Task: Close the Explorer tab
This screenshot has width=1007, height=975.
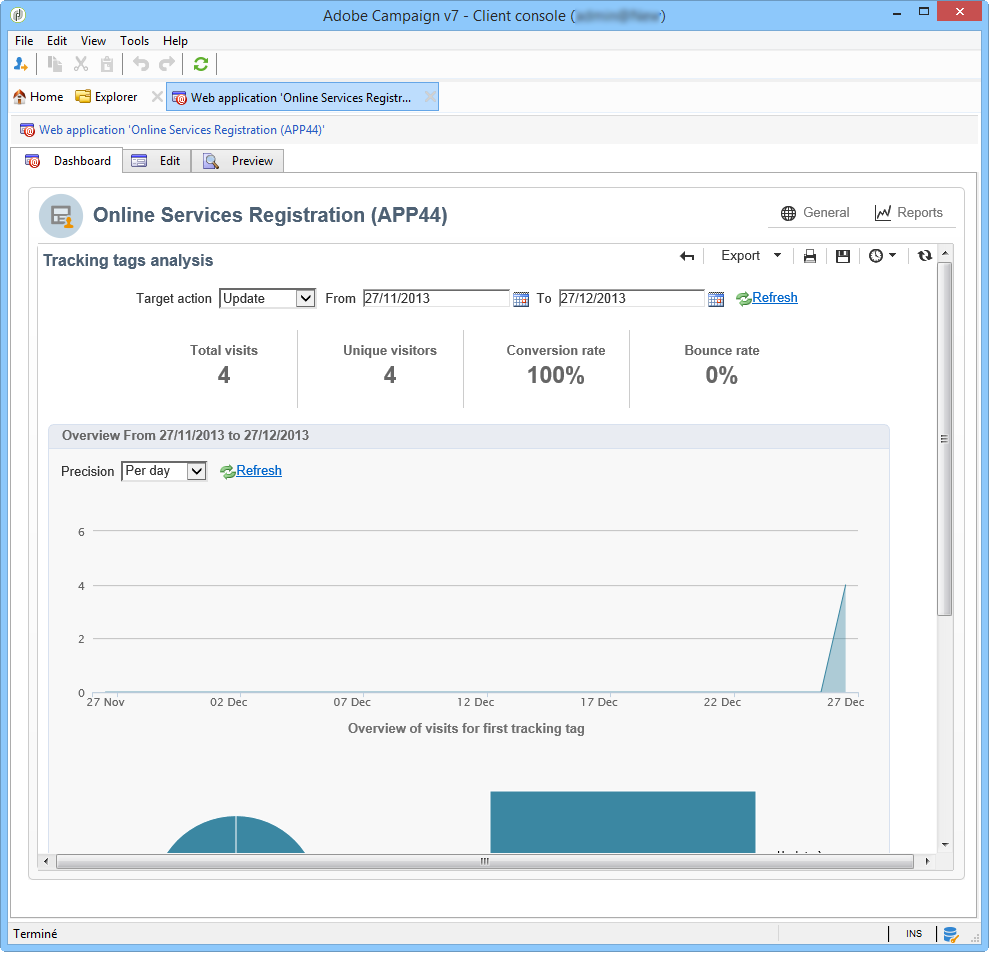Action: (x=157, y=97)
